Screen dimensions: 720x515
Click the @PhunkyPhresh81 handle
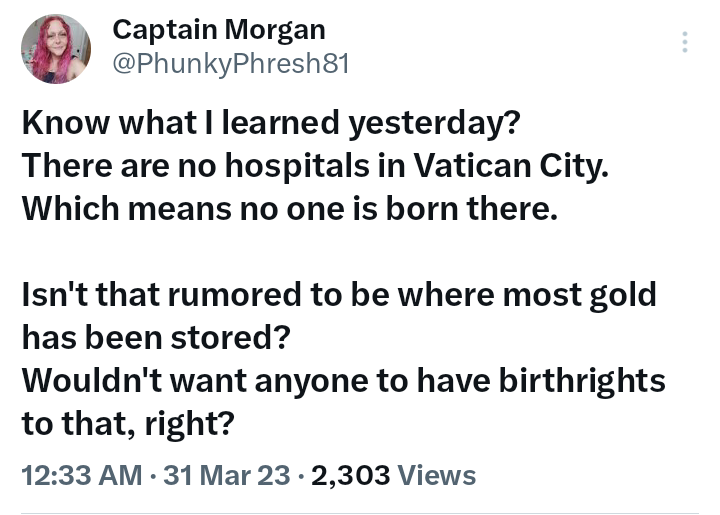tap(230, 63)
